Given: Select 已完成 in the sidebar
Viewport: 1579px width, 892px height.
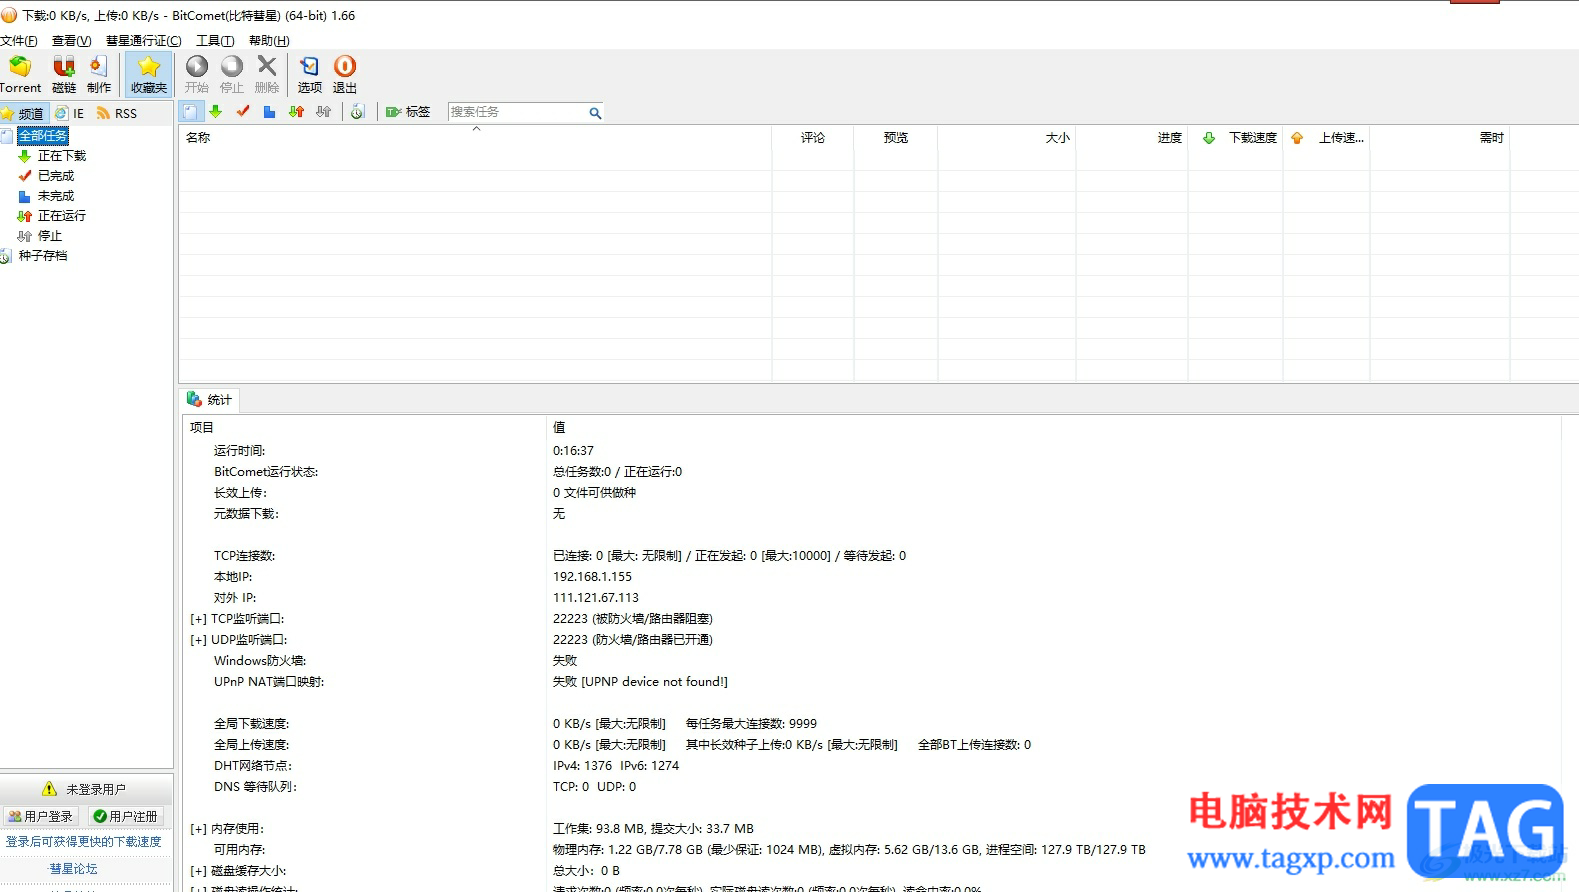Looking at the screenshot, I should point(56,176).
